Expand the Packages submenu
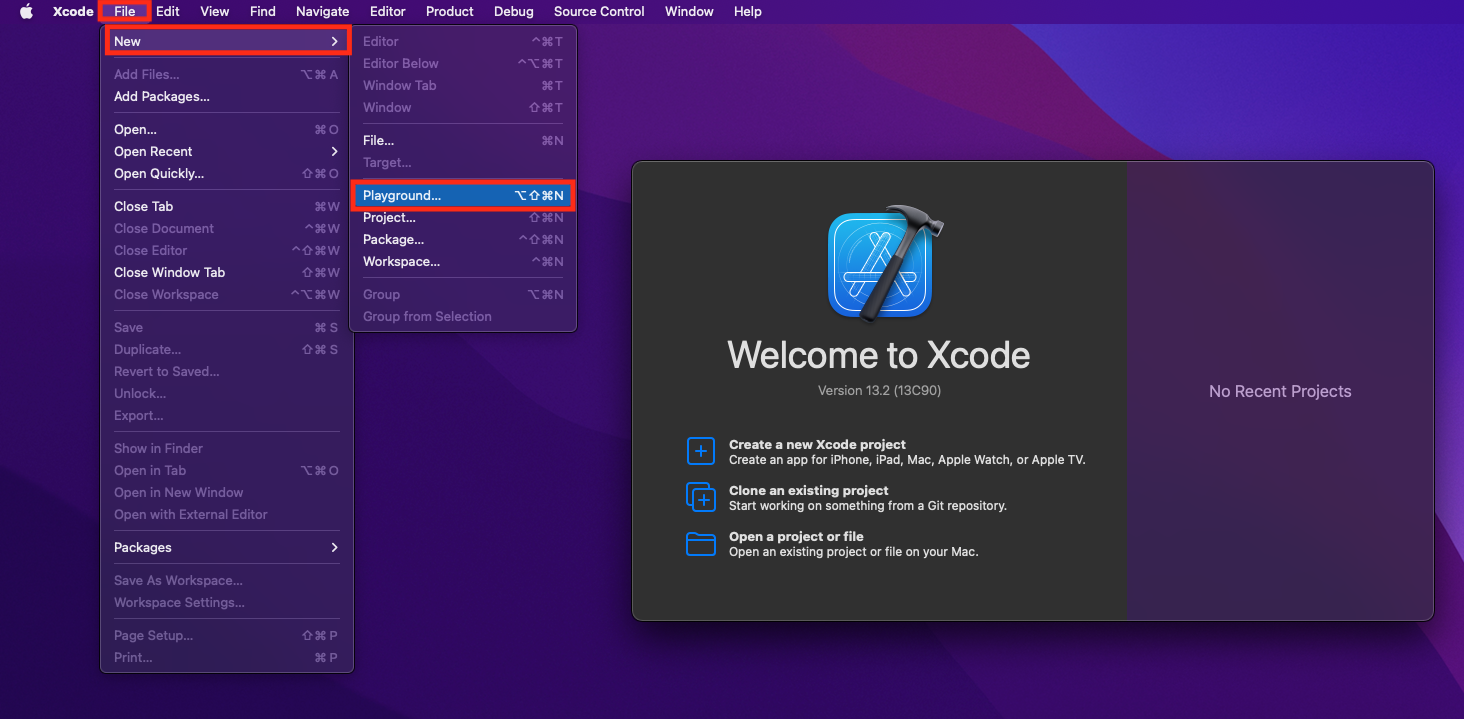 pos(334,547)
